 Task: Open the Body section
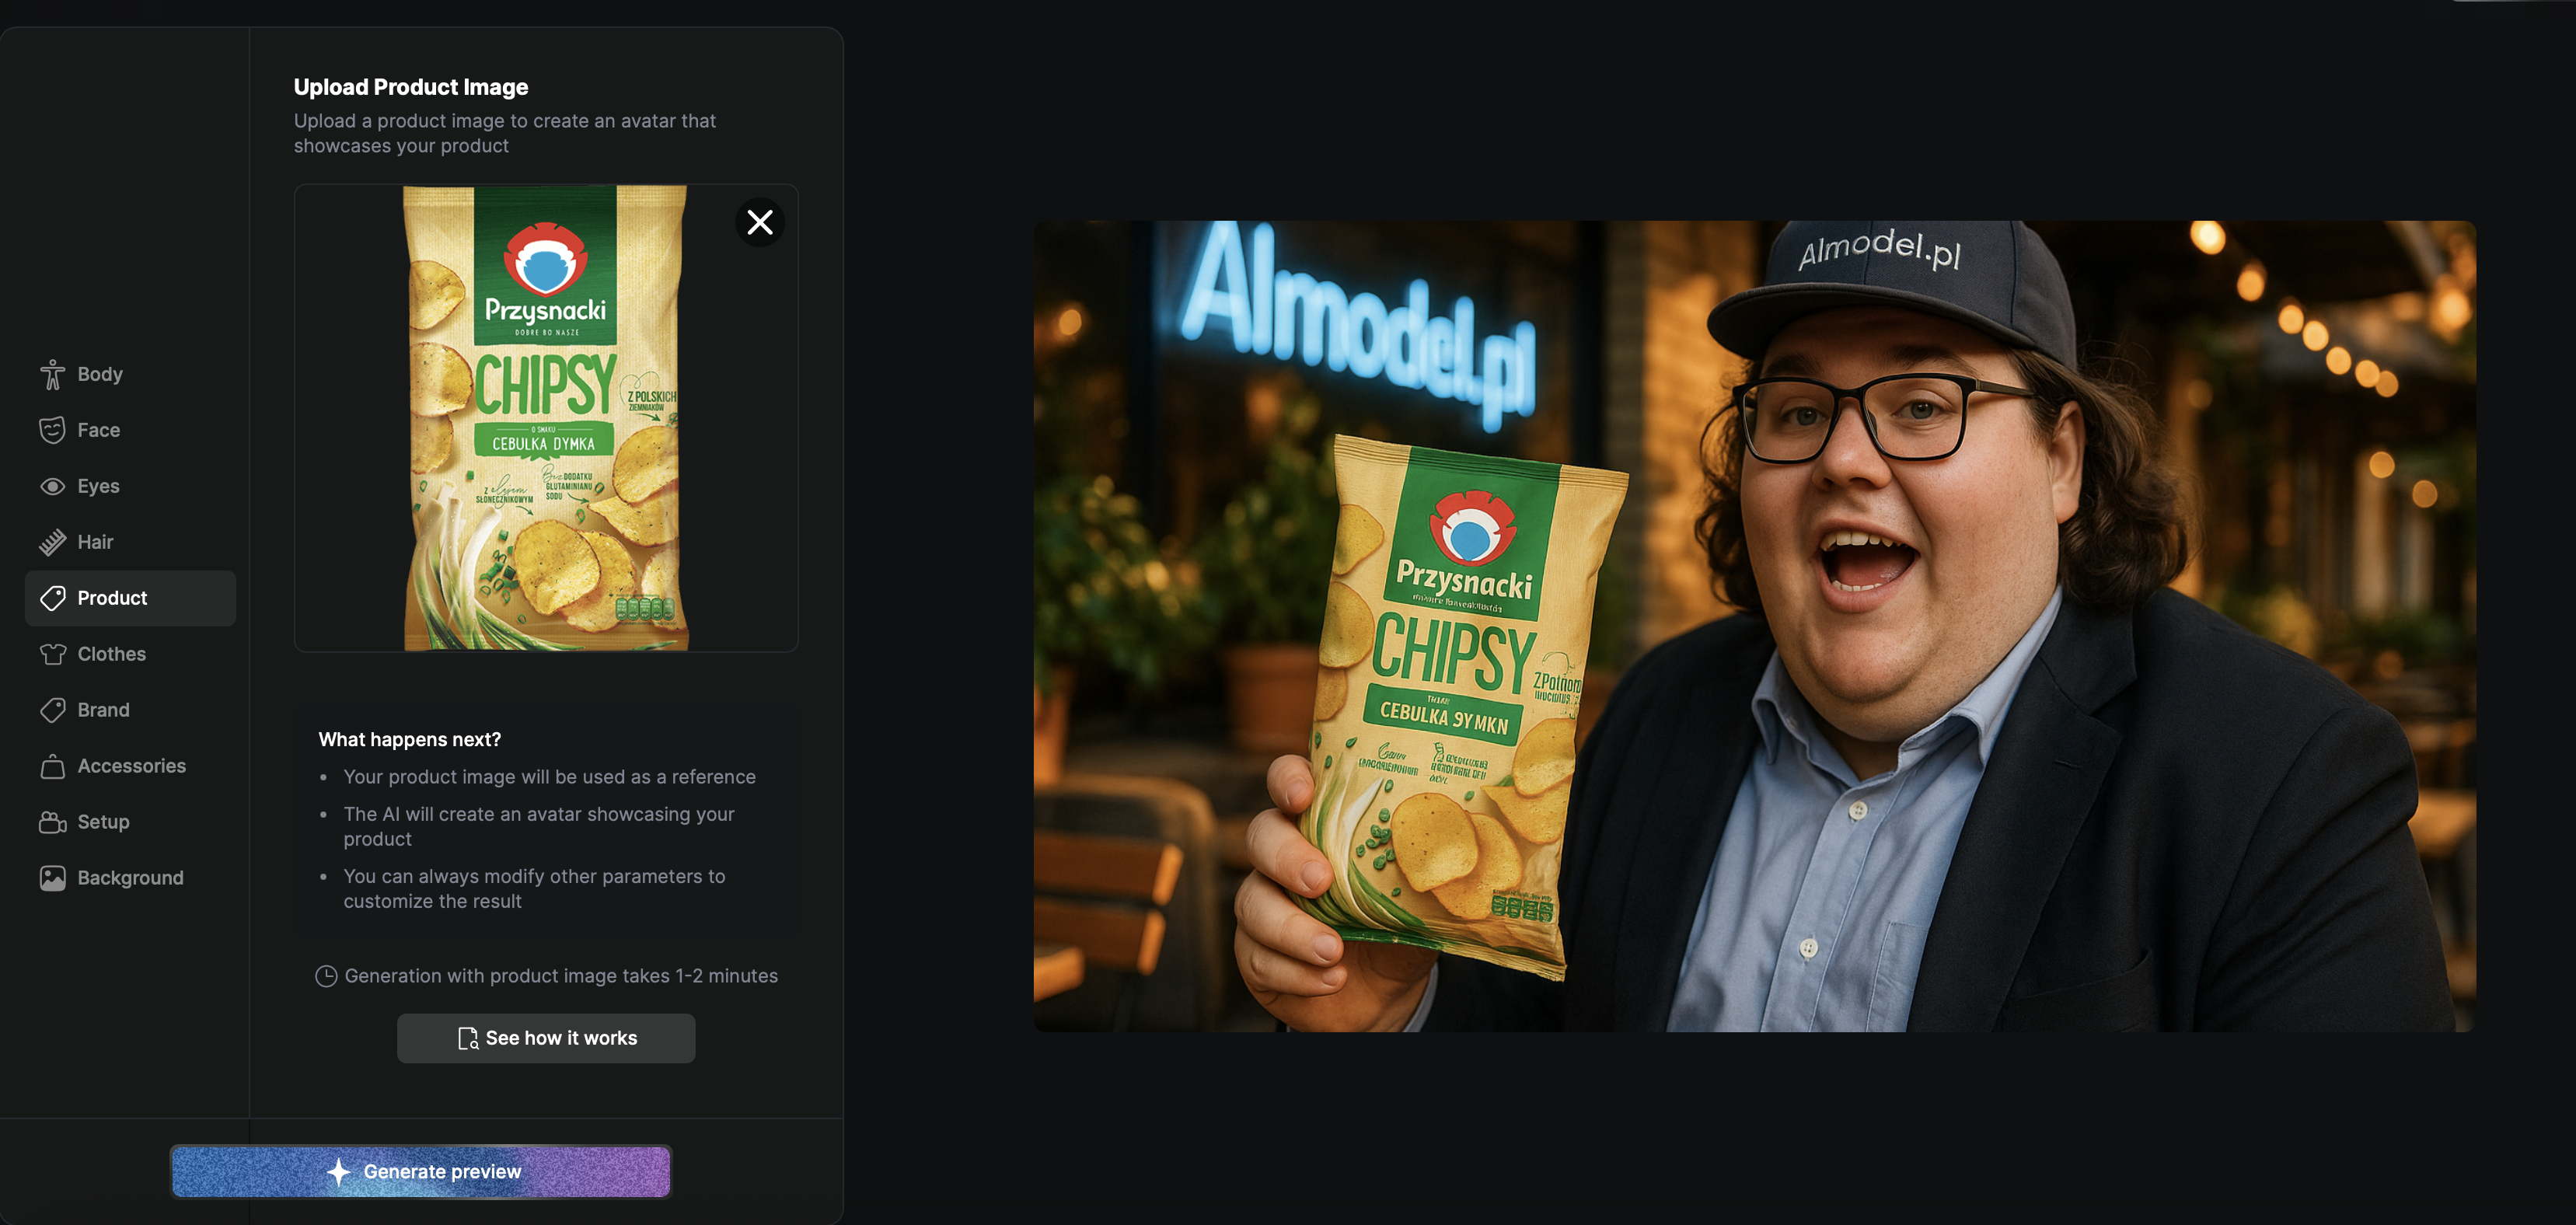click(x=130, y=374)
